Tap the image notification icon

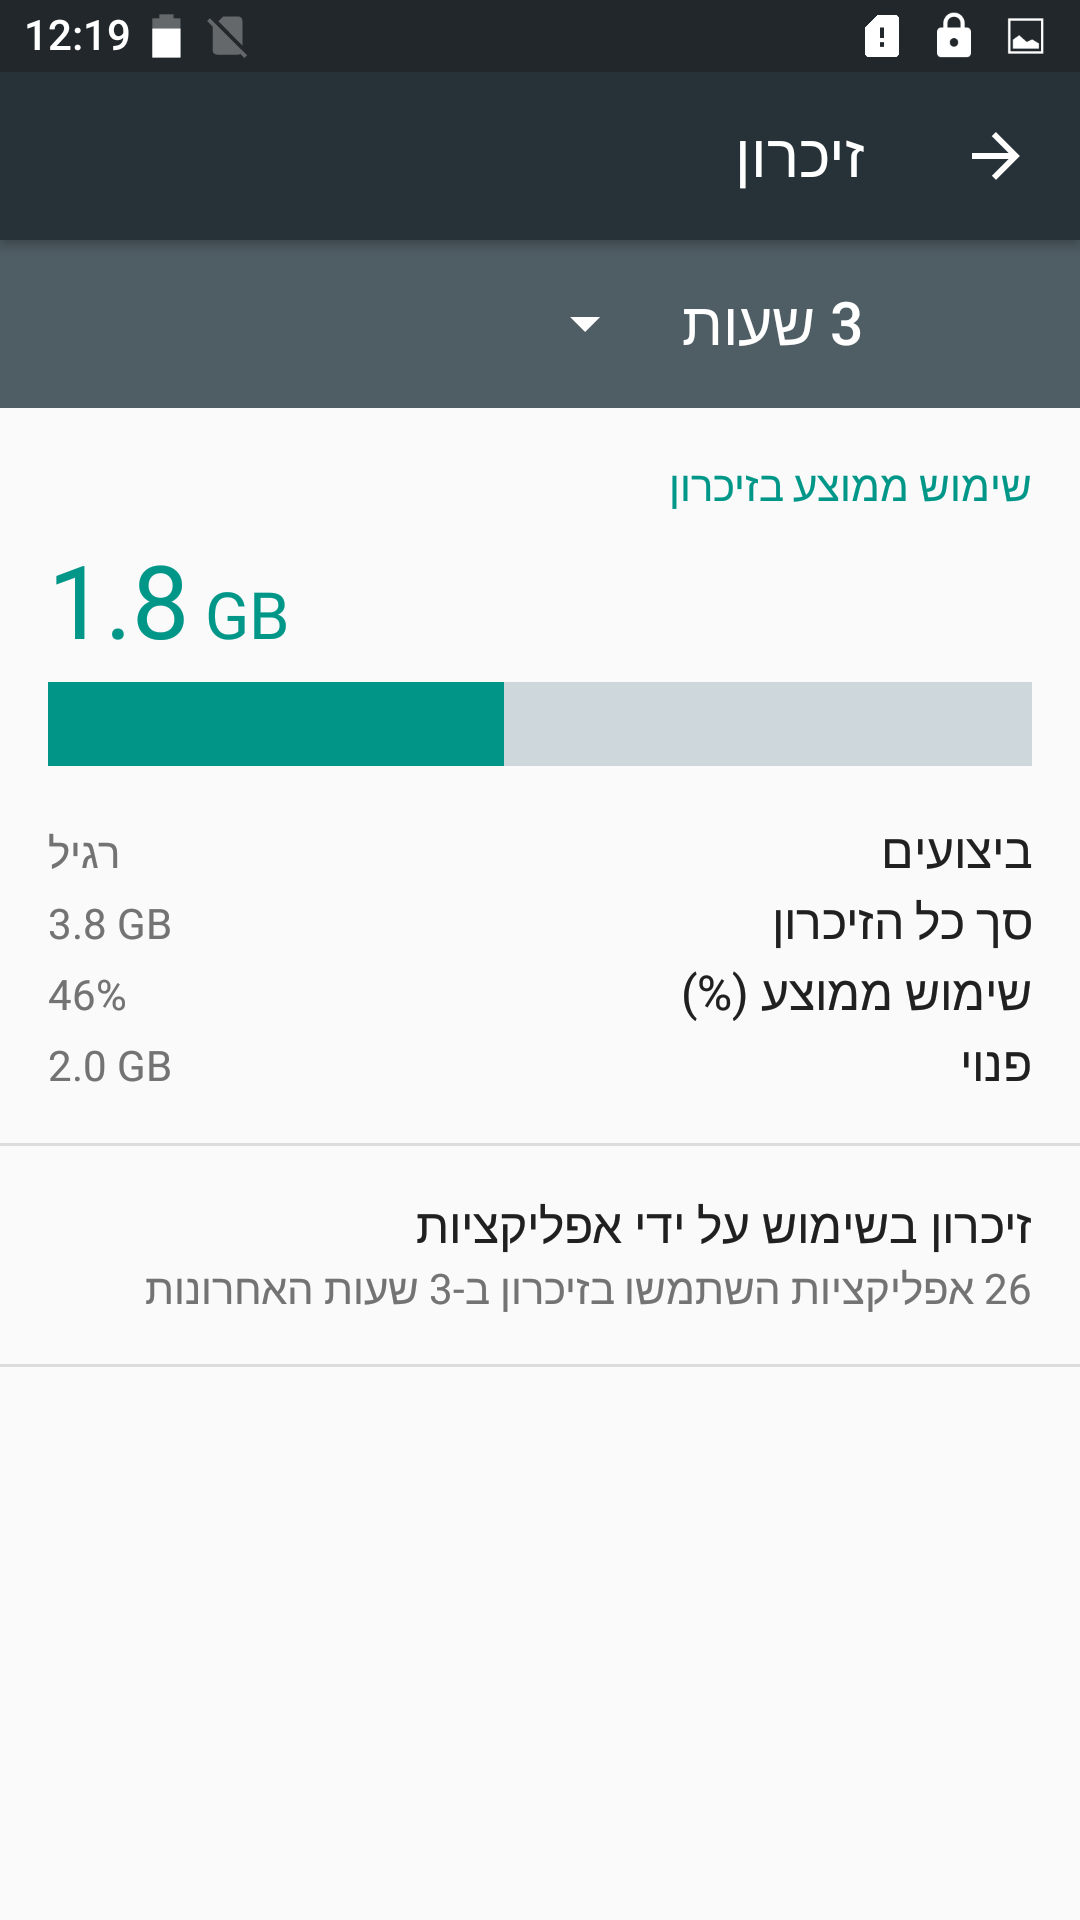1025,37
